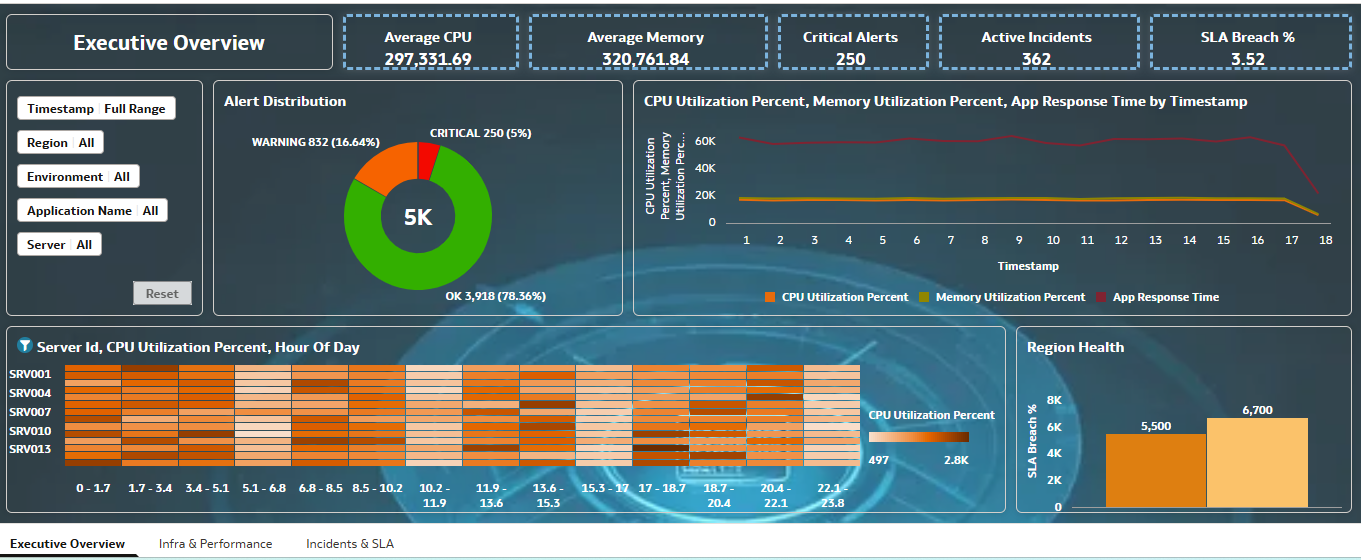Click the 60K y-axis label
The width and height of the screenshot is (1361, 560).
(705, 141)
